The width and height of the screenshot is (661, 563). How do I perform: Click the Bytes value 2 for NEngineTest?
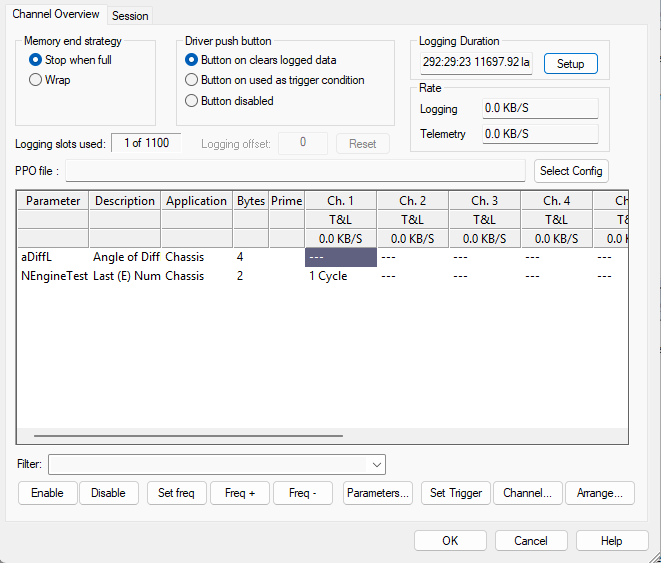point(251,276)
